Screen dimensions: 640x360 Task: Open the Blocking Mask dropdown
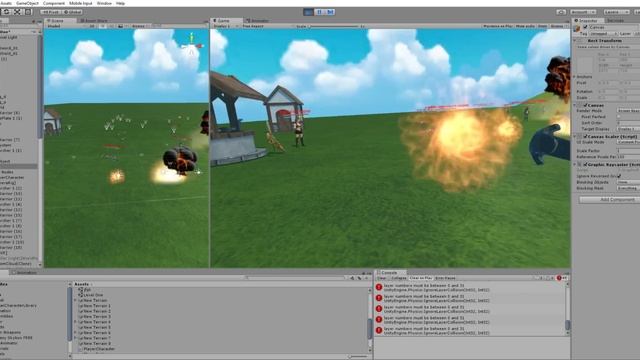pyautogui.click(x=628, y=188)
